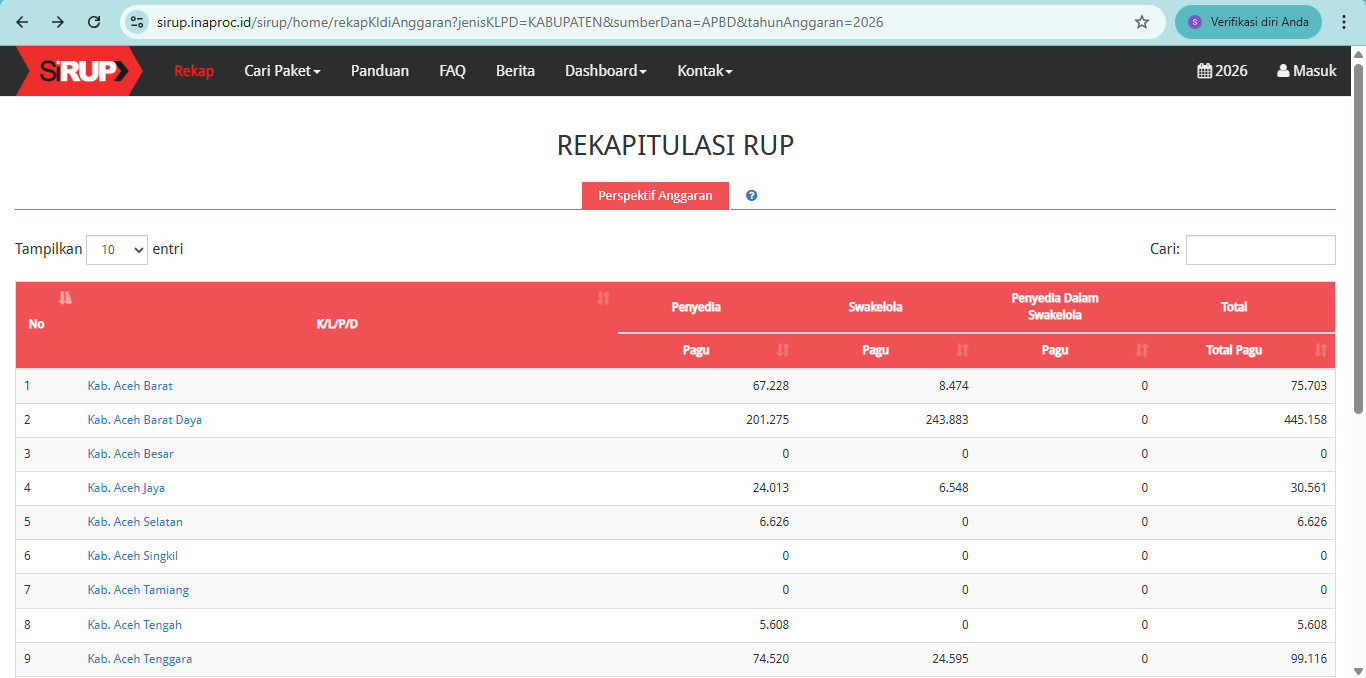Sort Penyedia Pagu column
The image size is (1366, 678).
pyautogui.click(x=783, y=350)
